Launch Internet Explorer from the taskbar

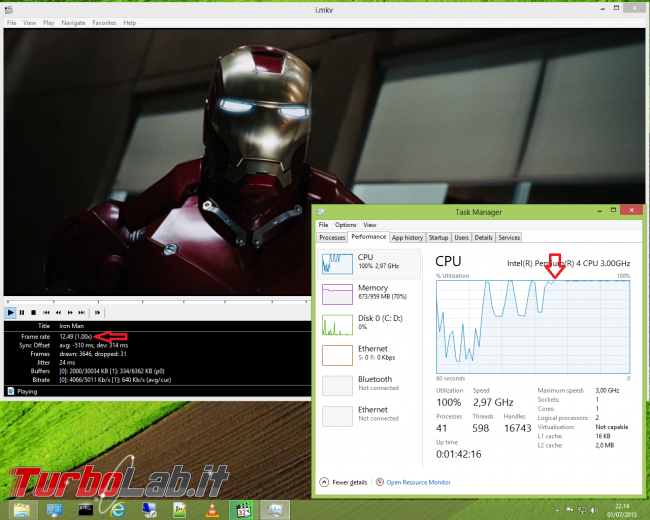click(118, 510)
